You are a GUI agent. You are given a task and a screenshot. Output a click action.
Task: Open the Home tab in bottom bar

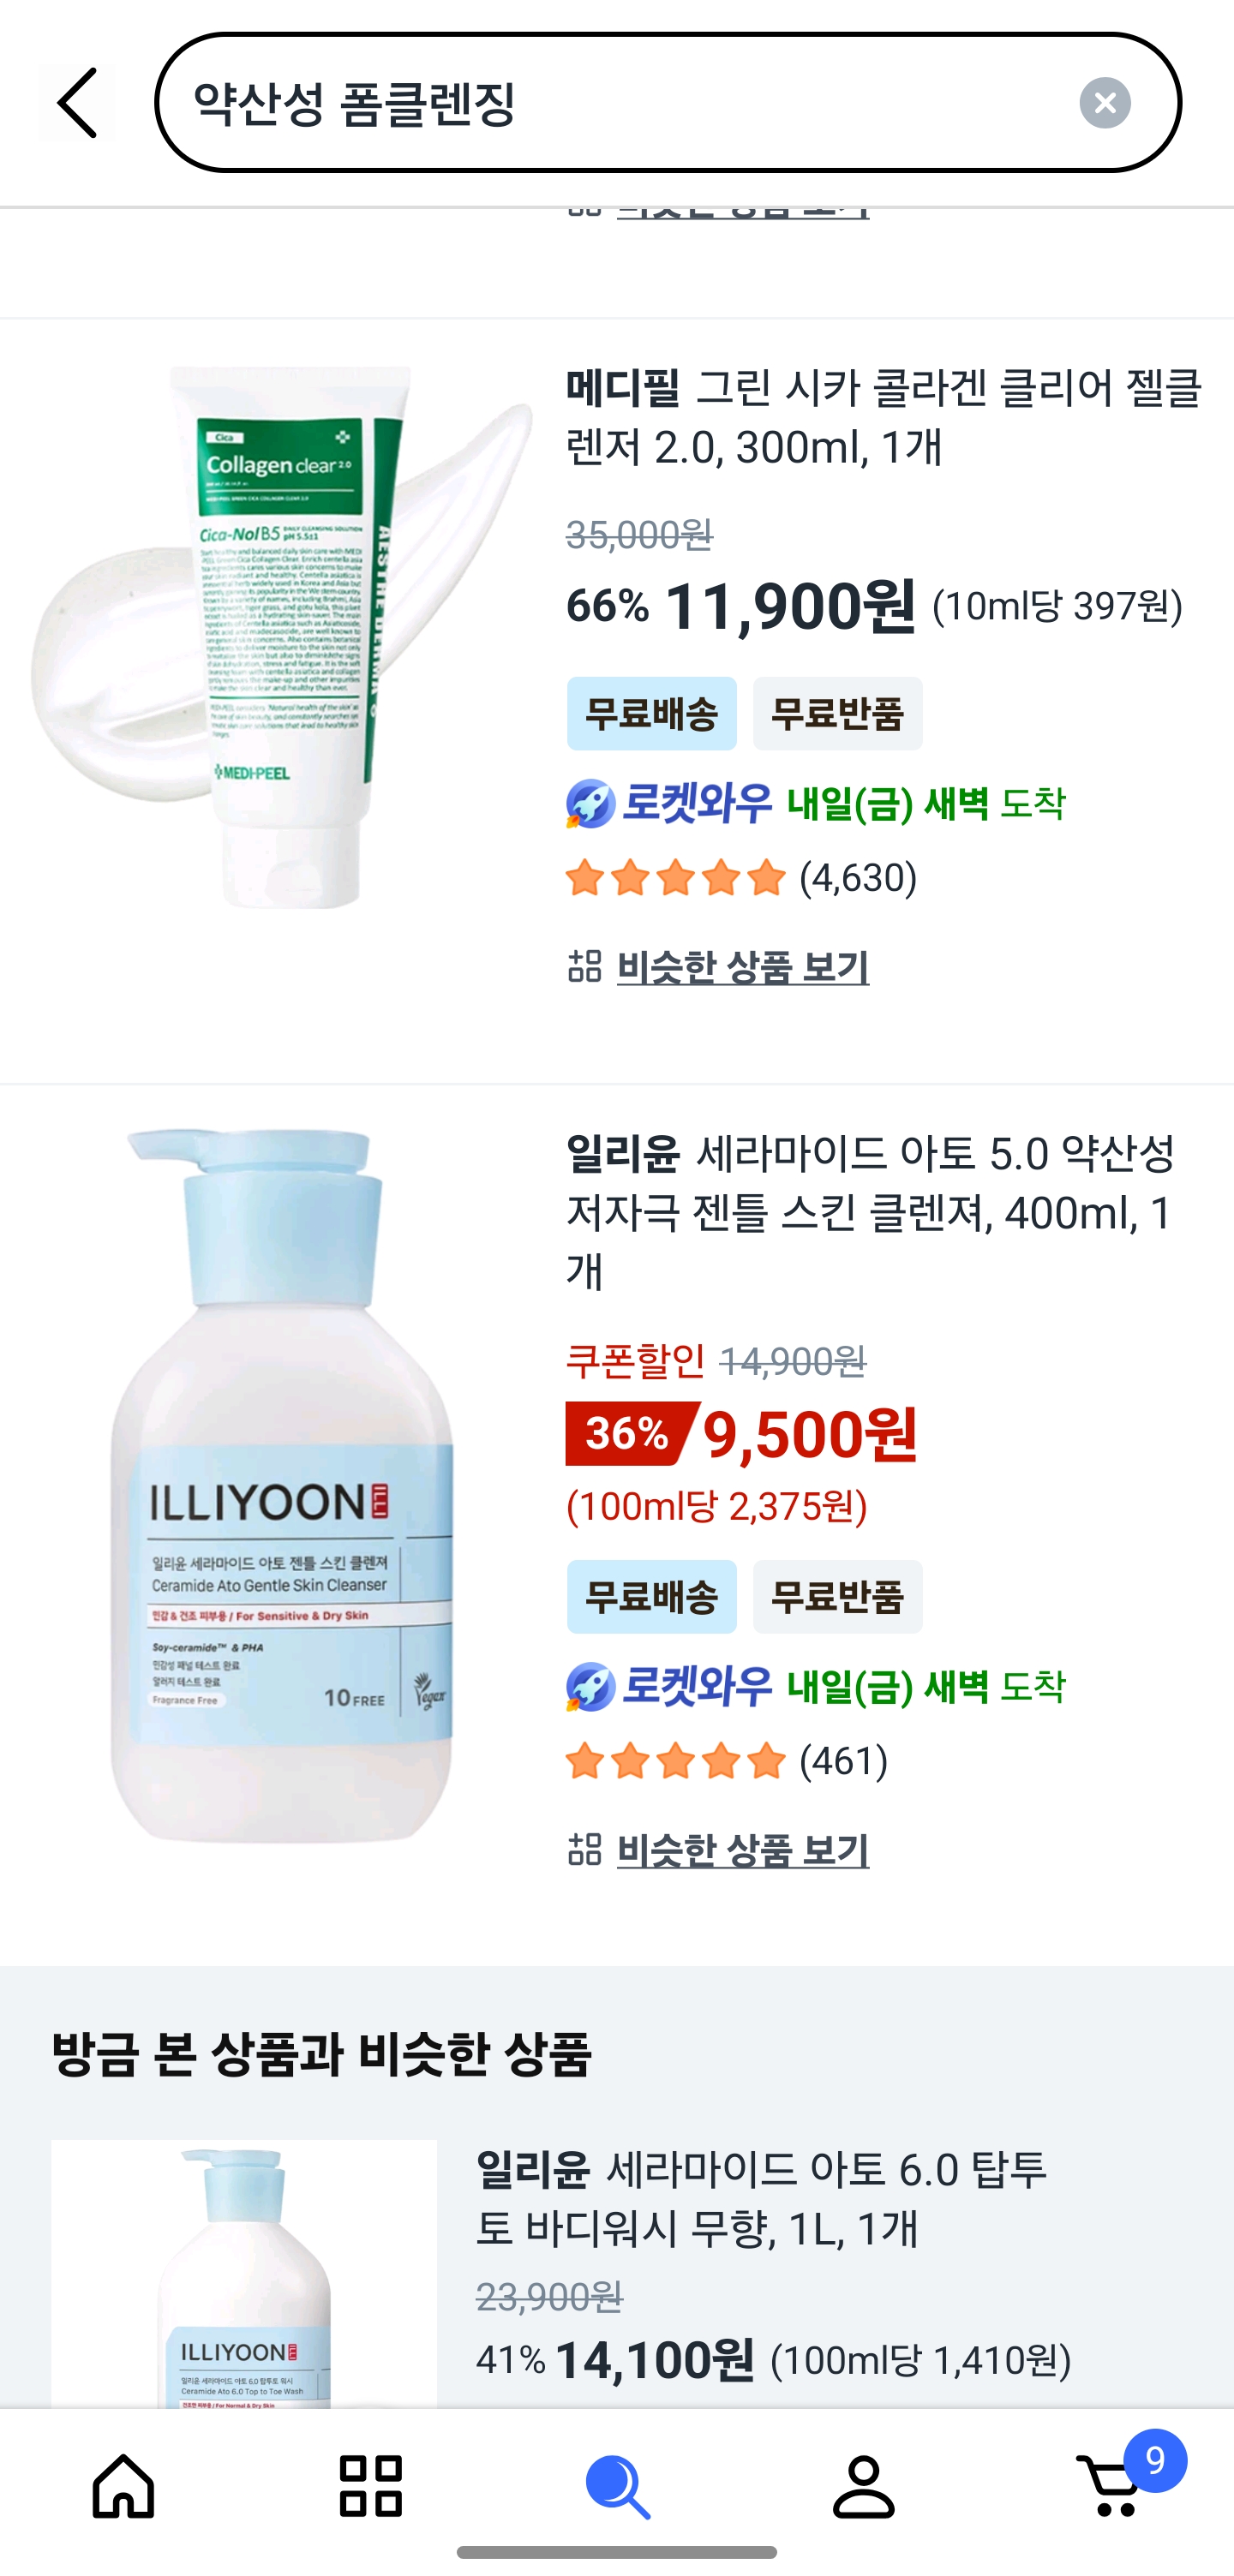point(123,2485)
